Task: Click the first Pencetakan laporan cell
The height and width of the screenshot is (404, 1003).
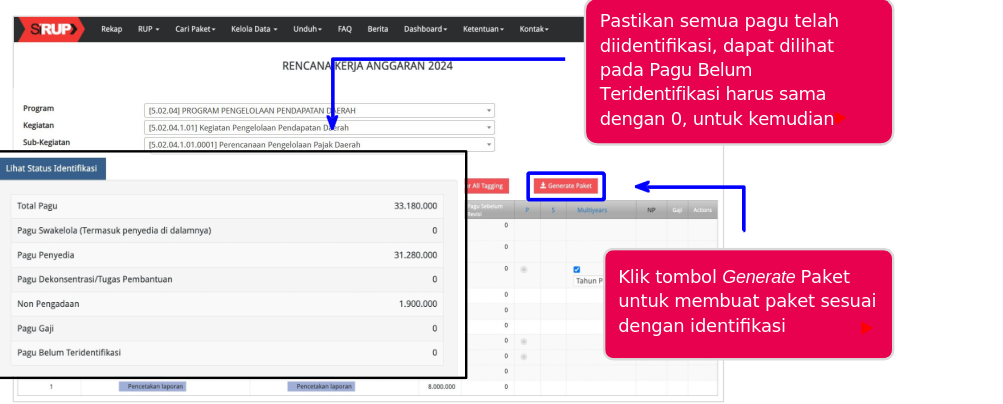Action: [152, 386]
